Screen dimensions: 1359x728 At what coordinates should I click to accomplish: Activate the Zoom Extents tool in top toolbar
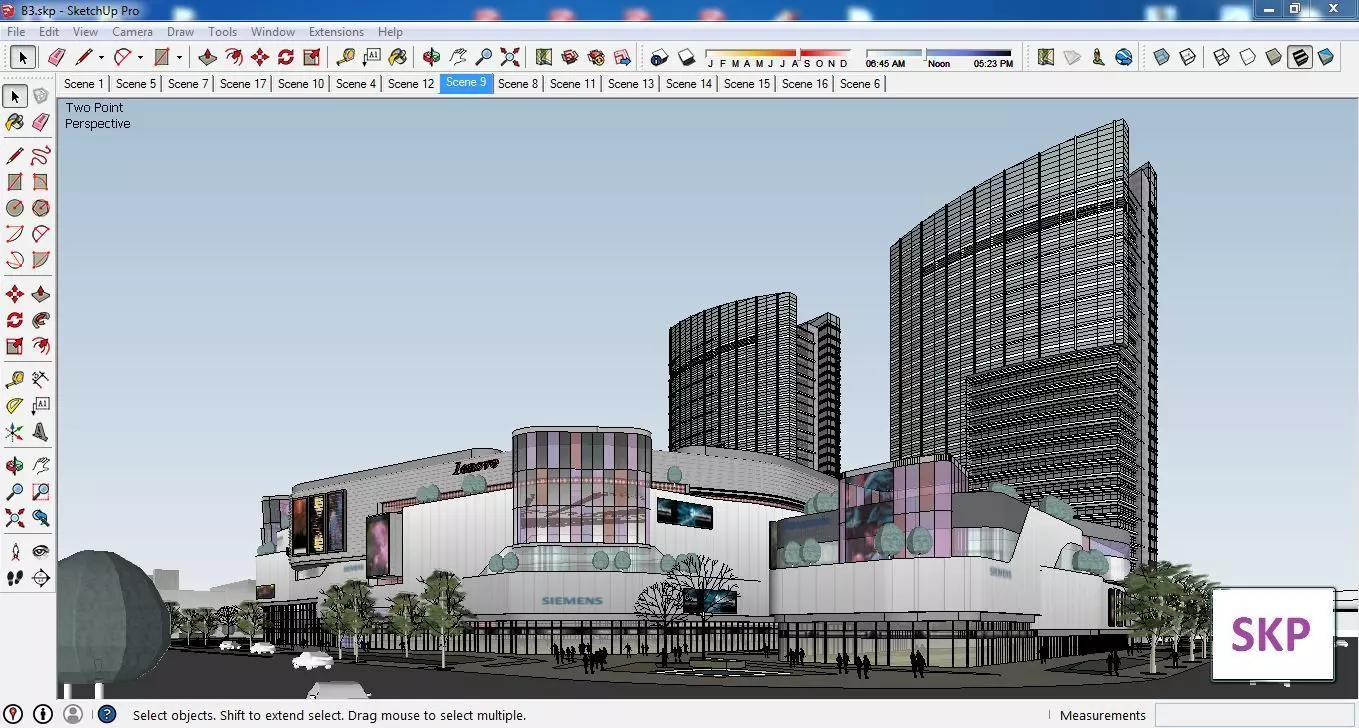click(x=510, y=57)
